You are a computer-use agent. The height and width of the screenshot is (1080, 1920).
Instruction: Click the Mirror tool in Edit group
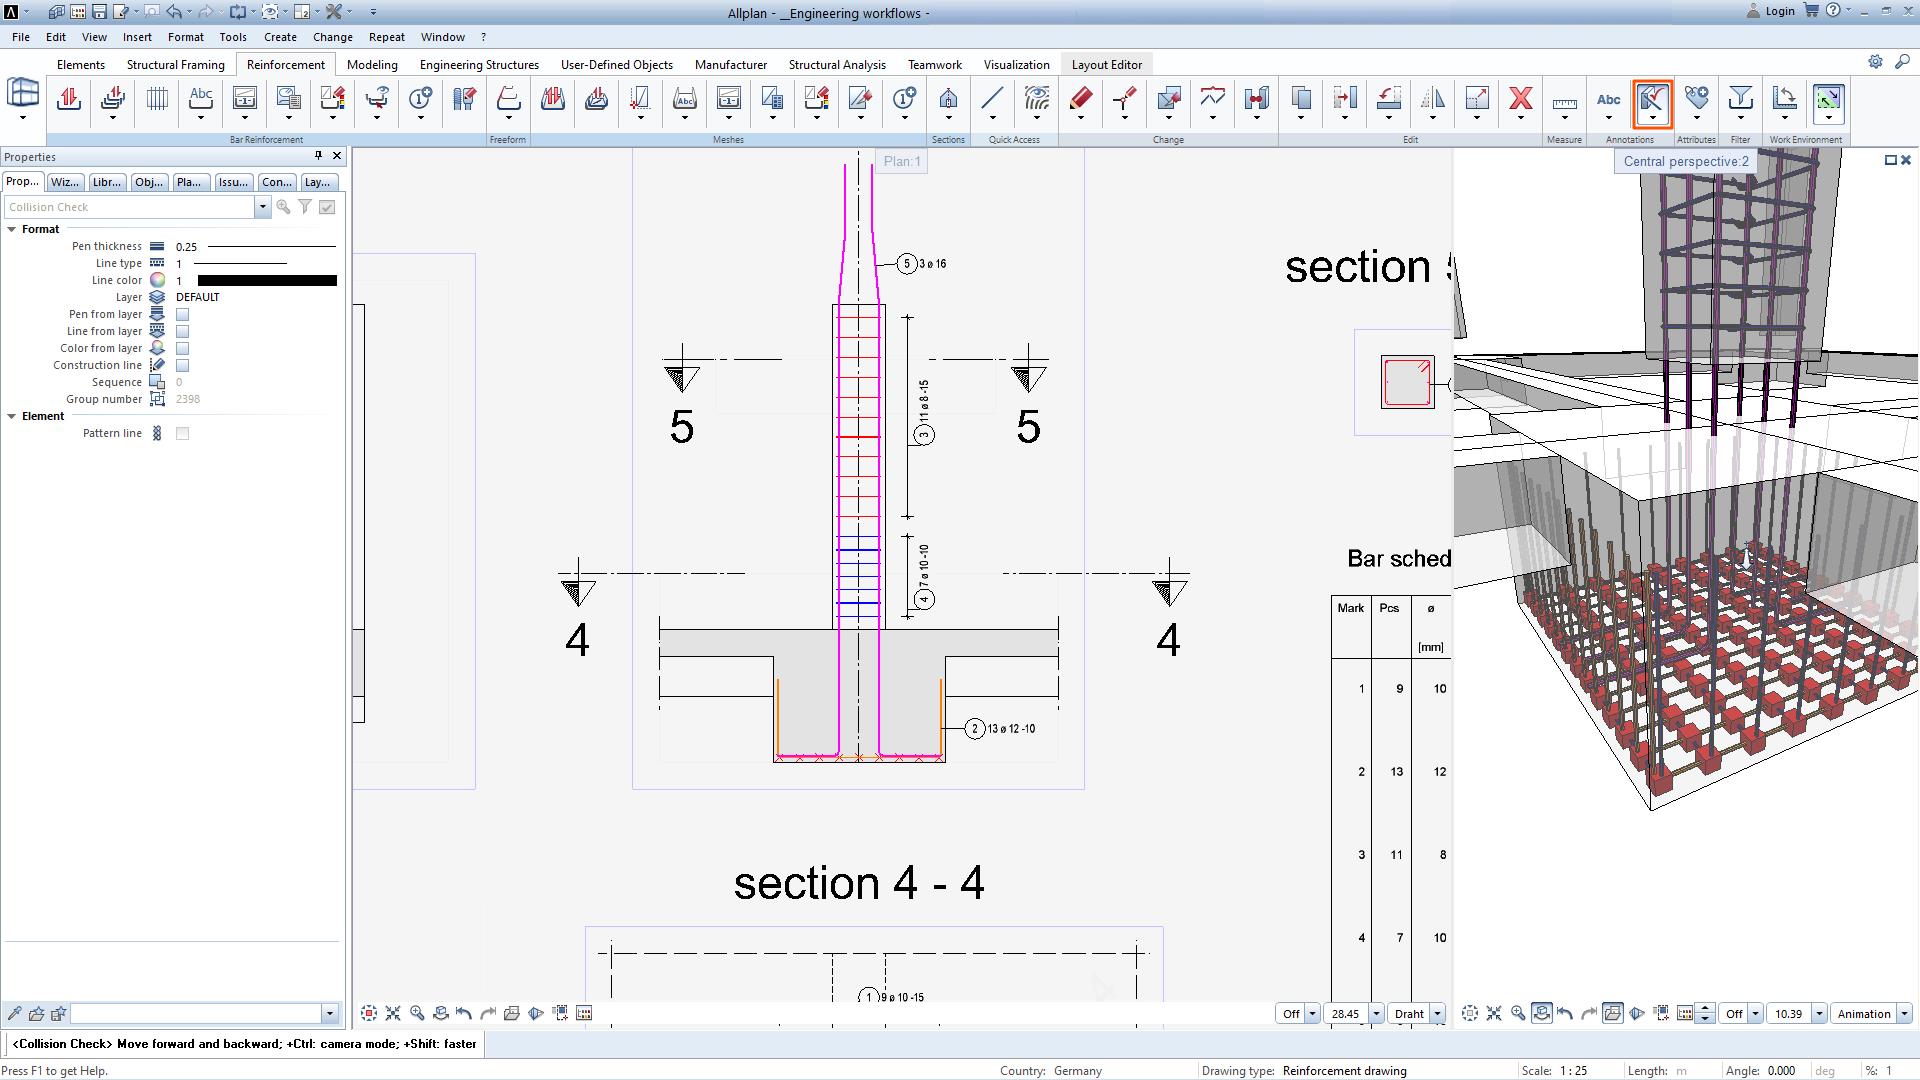coord(1432,99)
